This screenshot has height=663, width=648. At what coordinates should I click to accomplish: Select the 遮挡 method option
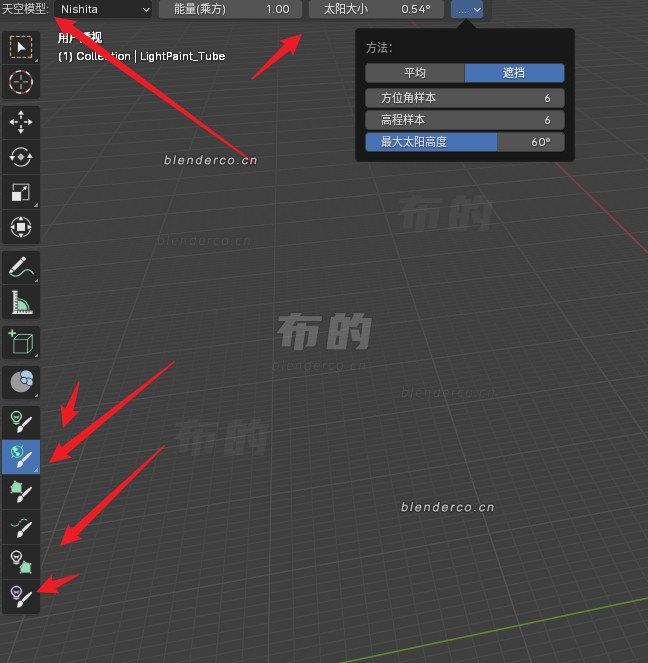pyautogui.click(x=514, y=73)
